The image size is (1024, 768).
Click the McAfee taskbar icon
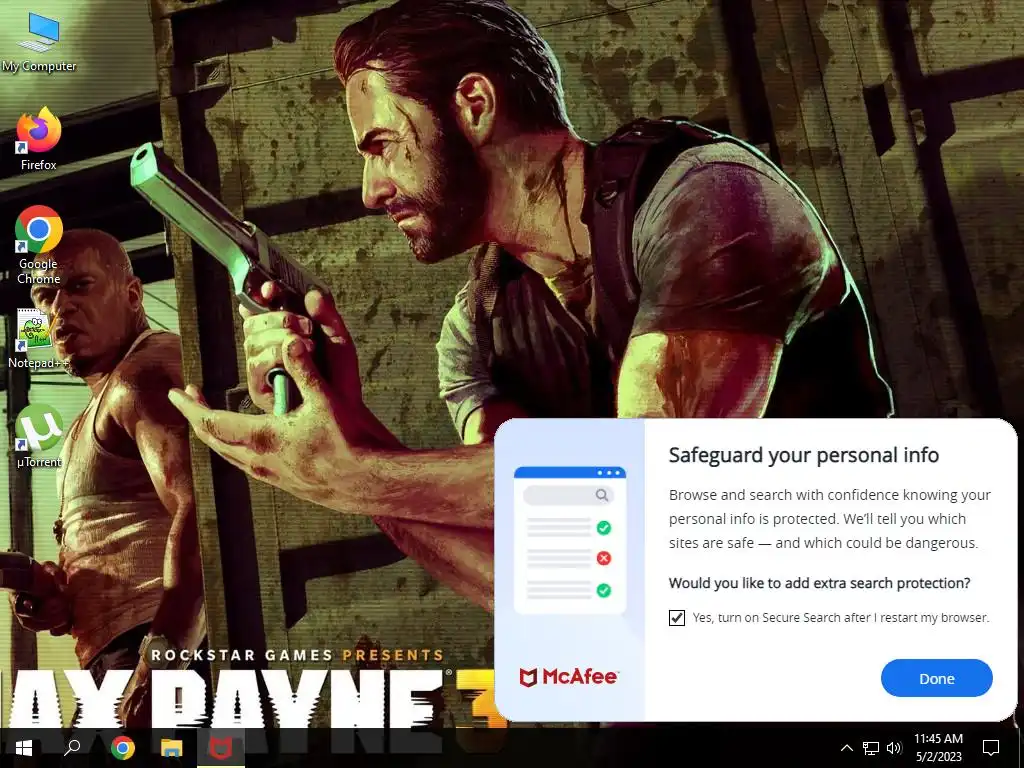pyautogui.click(x=221, y=748)
